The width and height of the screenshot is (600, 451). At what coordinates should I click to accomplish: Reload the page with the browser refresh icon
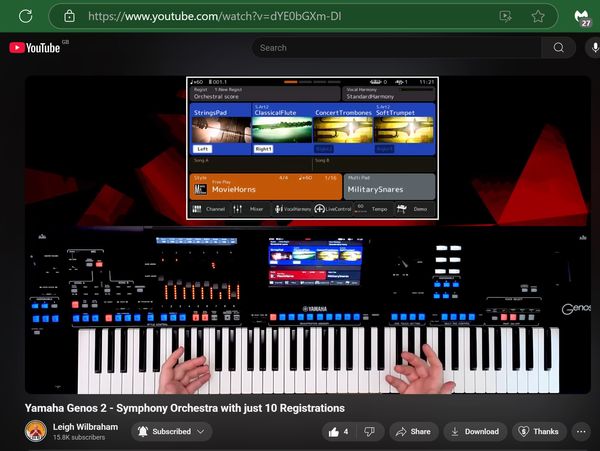(x=26, y=16)
